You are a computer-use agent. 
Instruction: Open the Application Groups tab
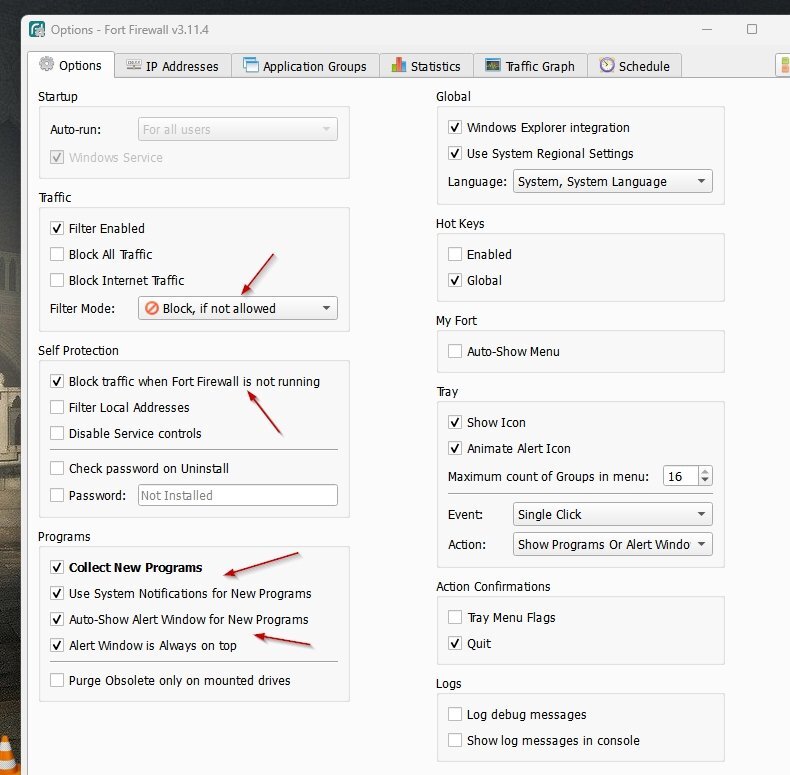coord(305,66)
